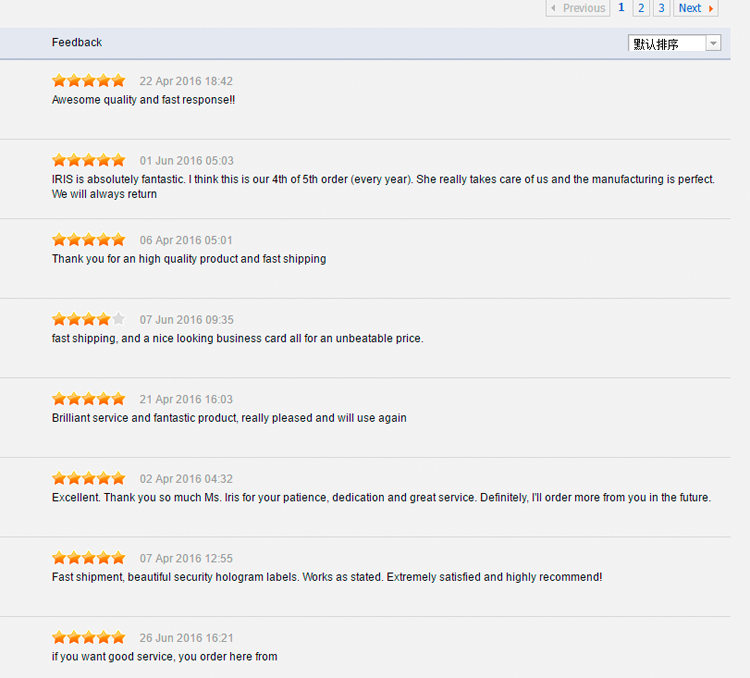Click the stars dated 26 Jun 2016

89,638
